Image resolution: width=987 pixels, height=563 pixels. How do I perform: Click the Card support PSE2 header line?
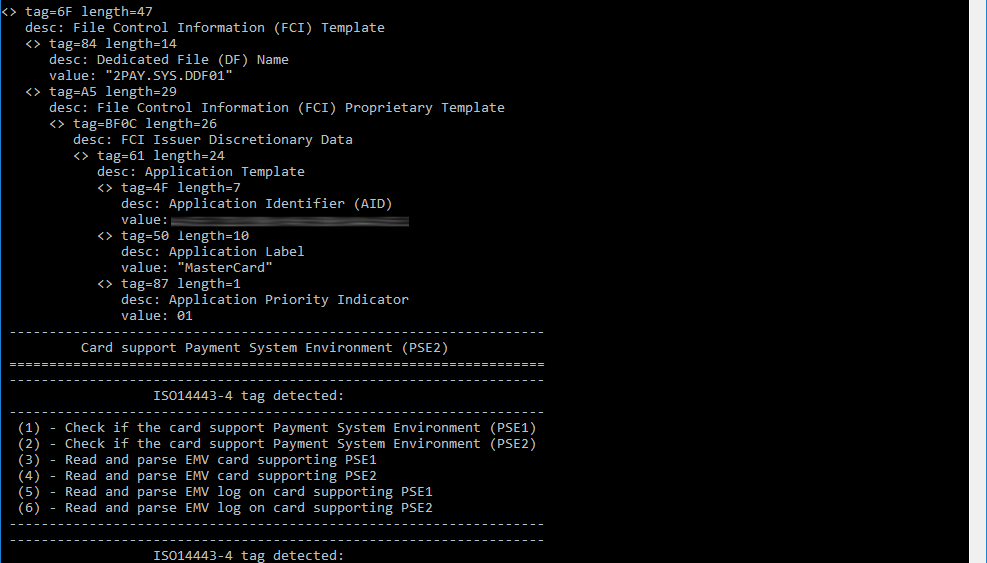(264, 348)
